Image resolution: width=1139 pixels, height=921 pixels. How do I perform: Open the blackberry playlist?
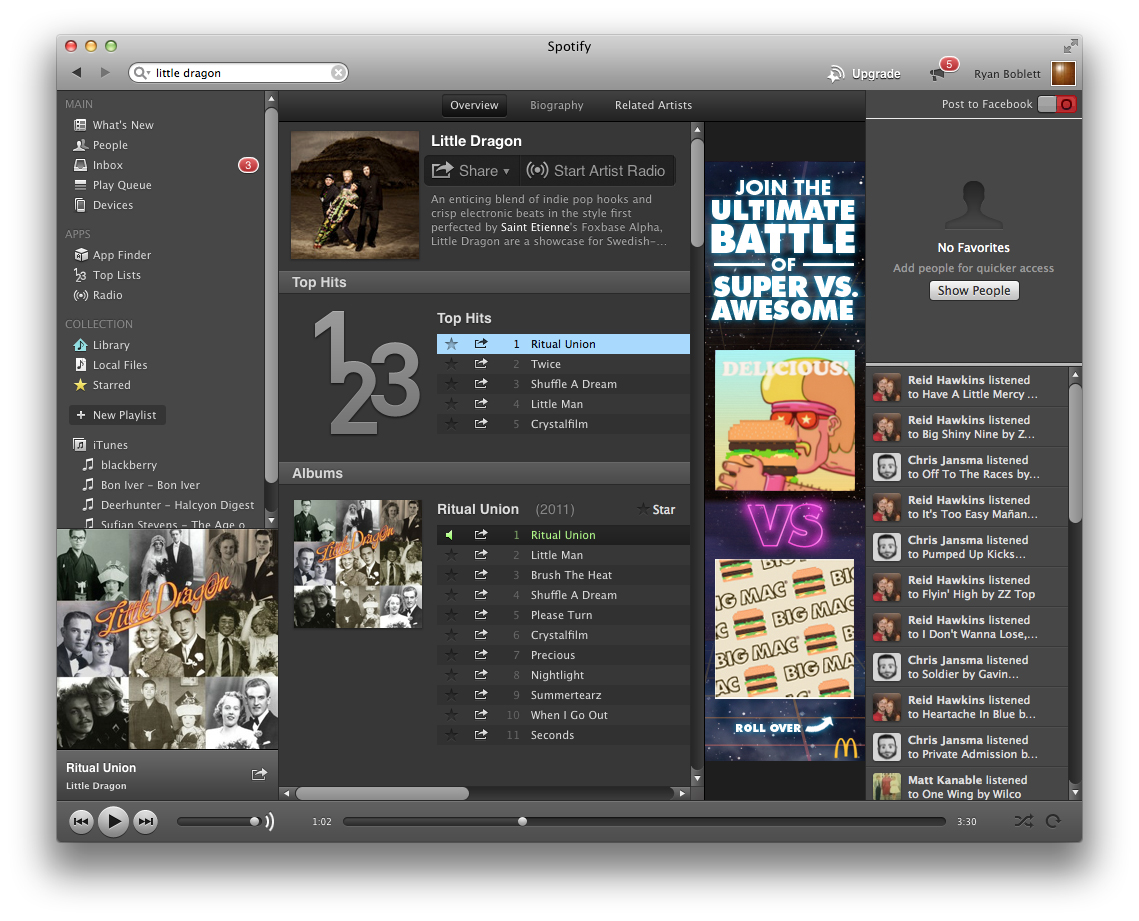(x=120, y=465)
